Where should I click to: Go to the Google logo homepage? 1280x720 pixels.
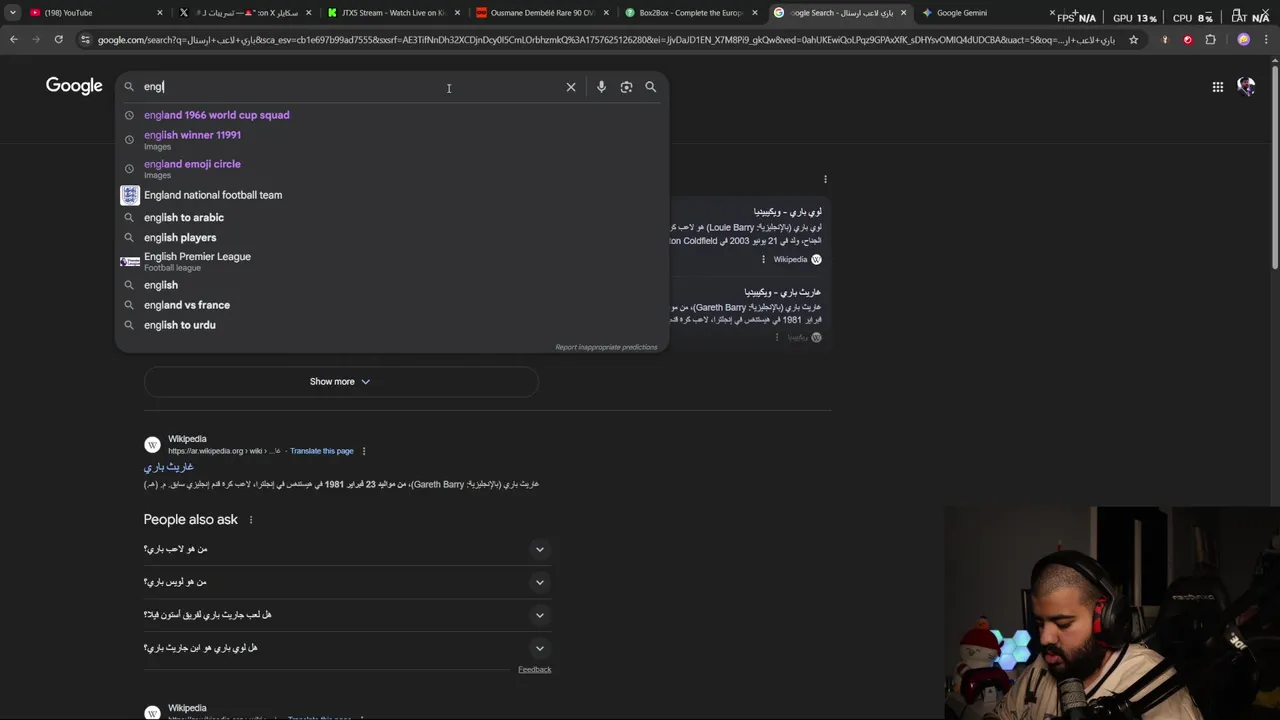(x=74, y=86)
